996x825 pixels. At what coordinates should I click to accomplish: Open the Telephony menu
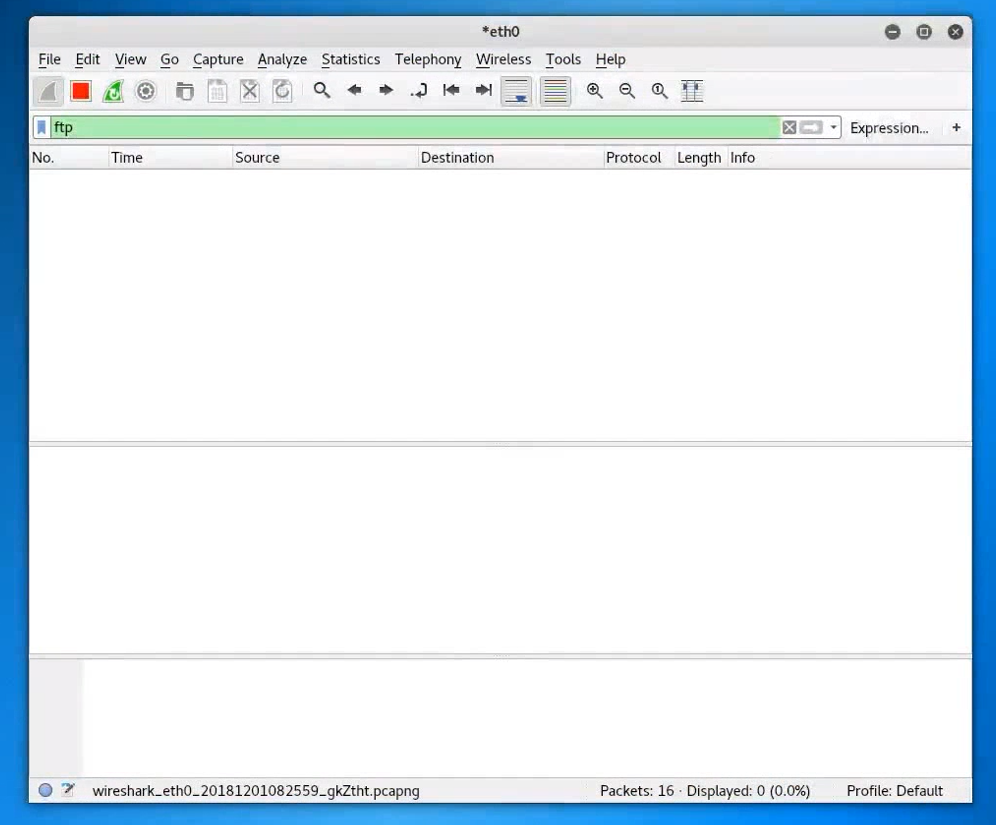coord(428,60)
